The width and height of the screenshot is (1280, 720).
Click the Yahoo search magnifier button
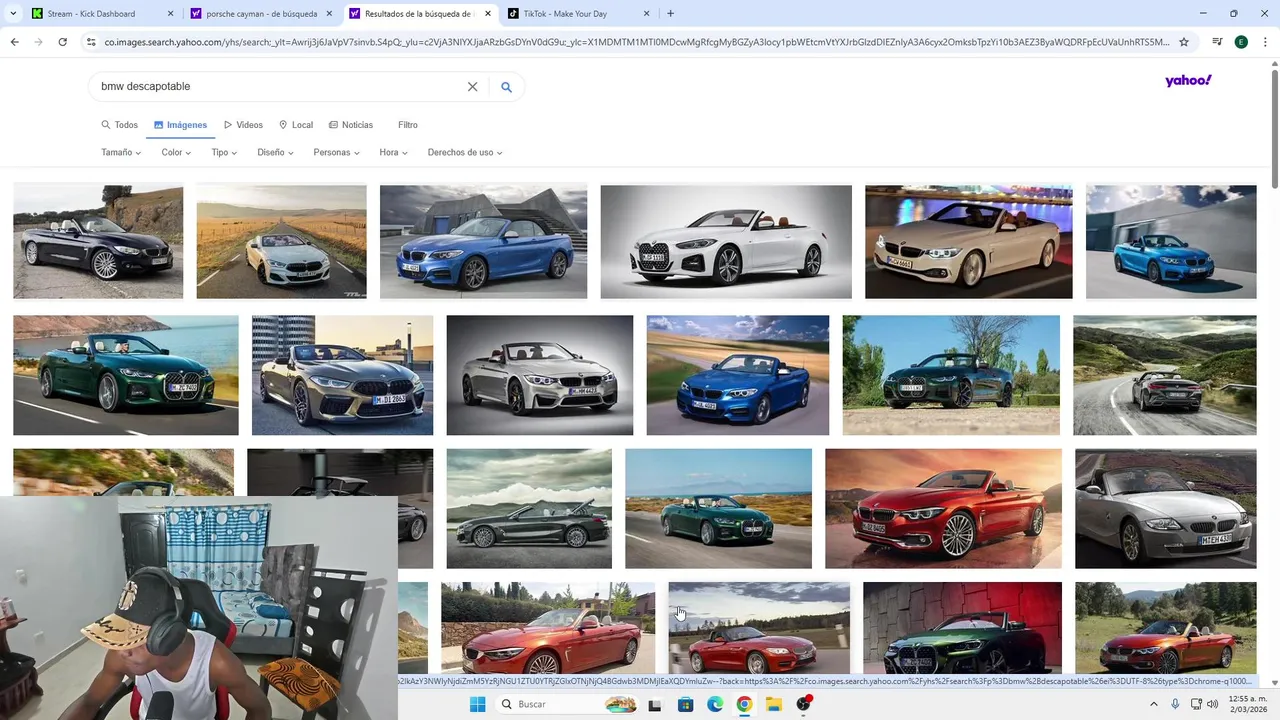pos(506,87)
